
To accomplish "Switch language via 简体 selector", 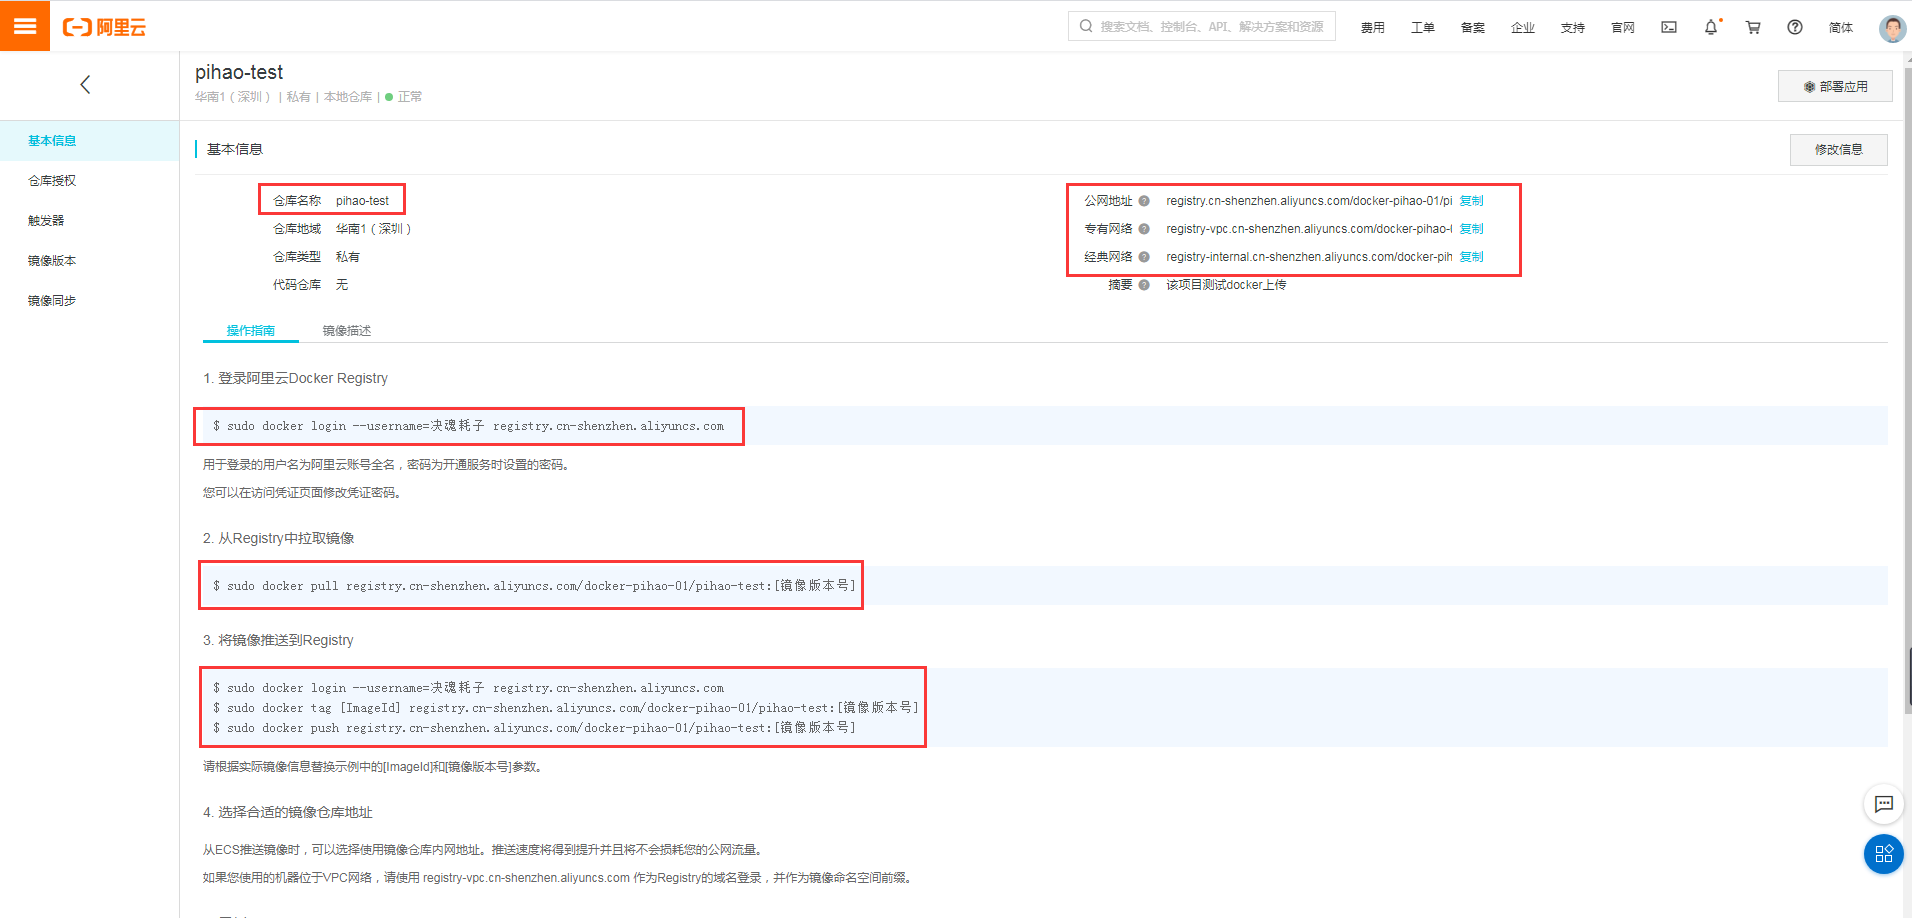I will click(x=1840, y=28).
